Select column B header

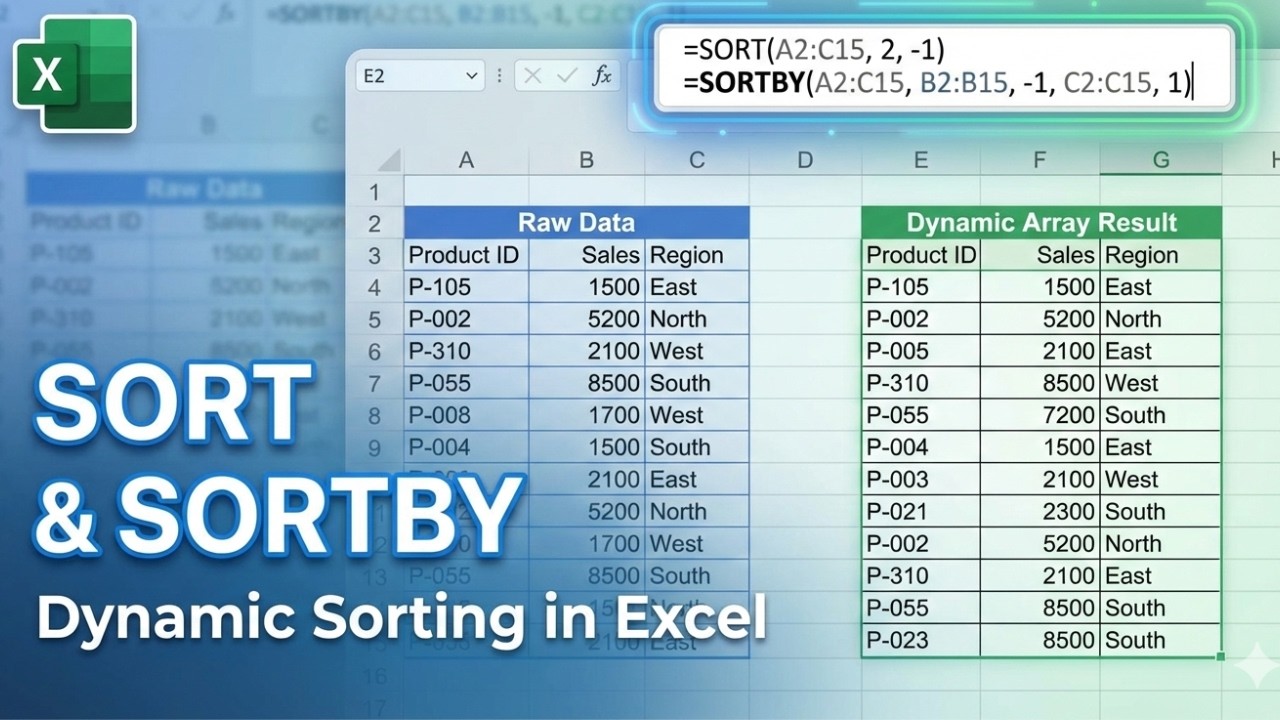point(587,160)
